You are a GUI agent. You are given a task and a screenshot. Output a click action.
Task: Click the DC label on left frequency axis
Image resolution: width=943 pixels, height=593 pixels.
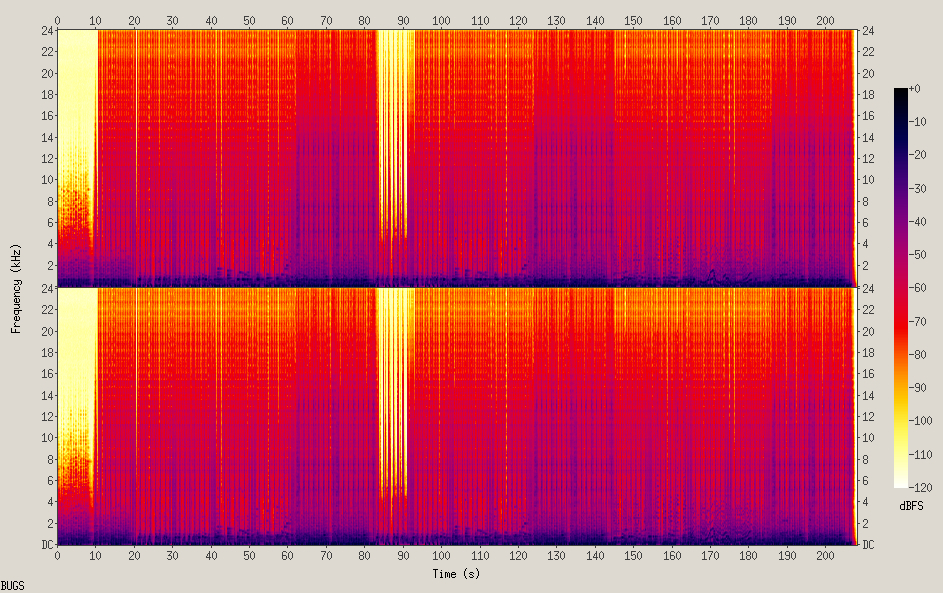[x=48, y=544]
